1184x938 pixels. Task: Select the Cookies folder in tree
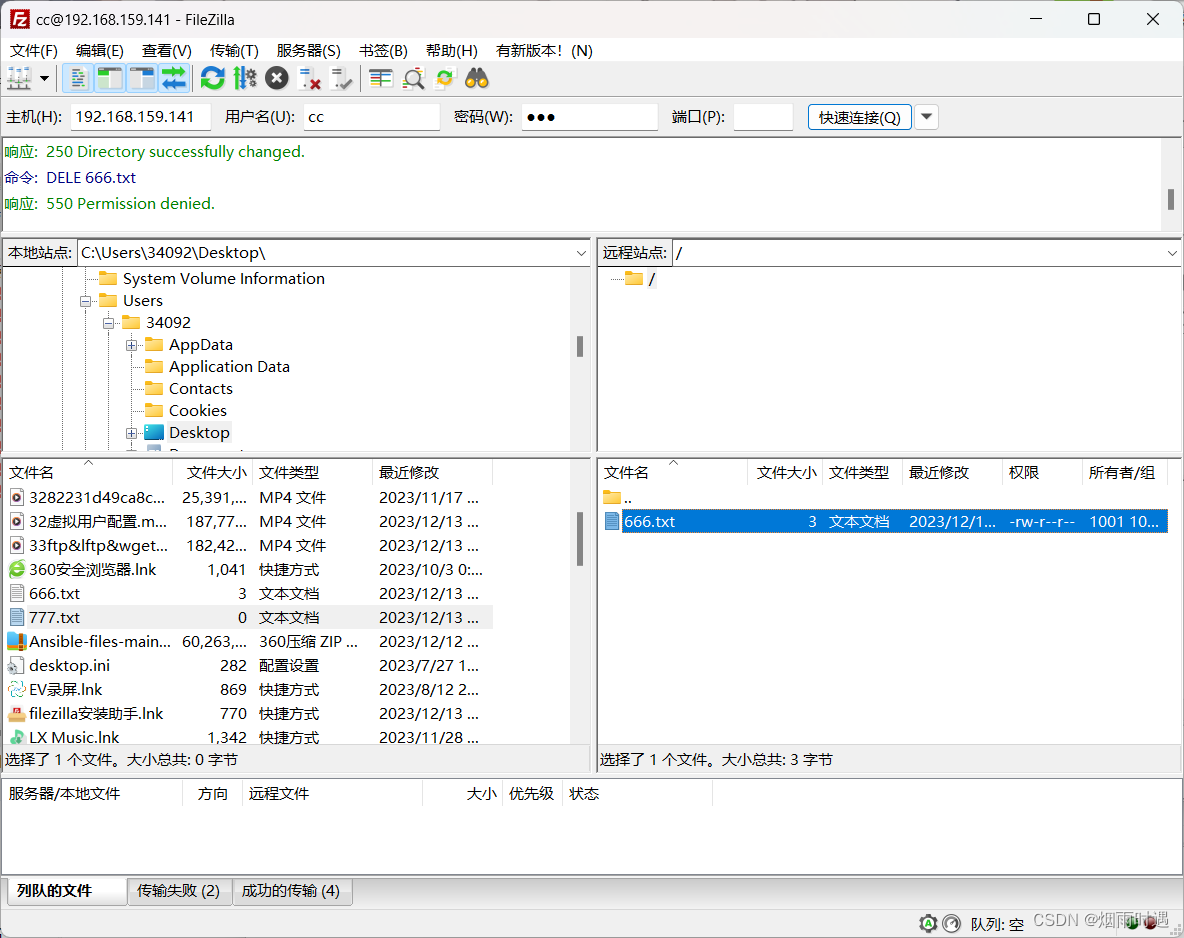197,411
